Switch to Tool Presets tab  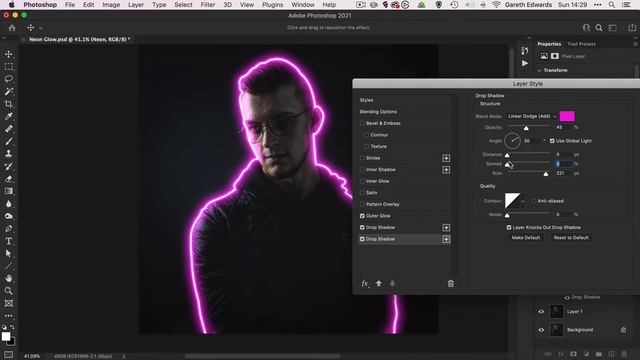point(581,44)
